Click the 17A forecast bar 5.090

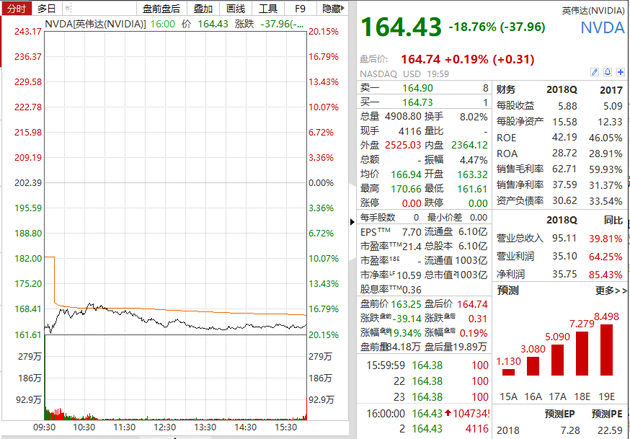tap(557, 359)
